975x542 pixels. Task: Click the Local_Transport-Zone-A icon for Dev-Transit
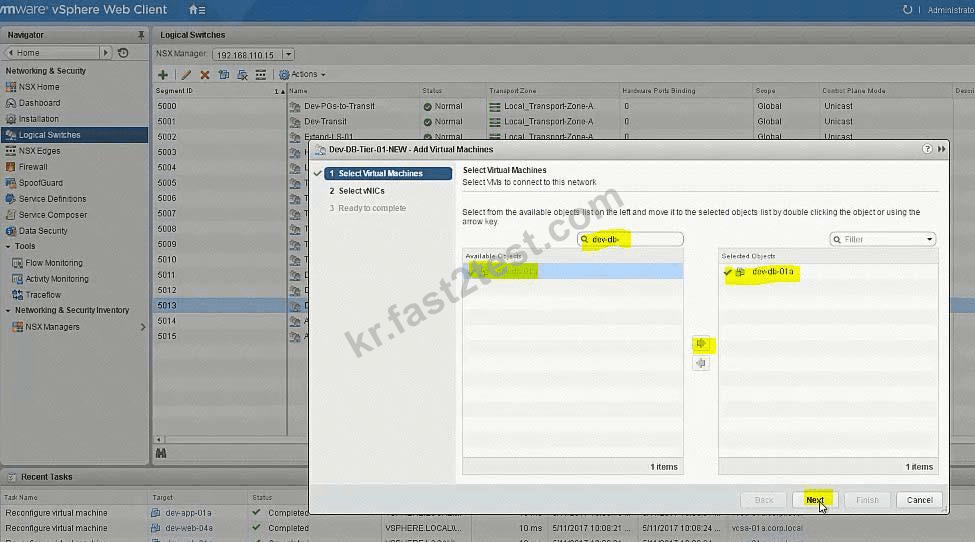click(495, 122)
